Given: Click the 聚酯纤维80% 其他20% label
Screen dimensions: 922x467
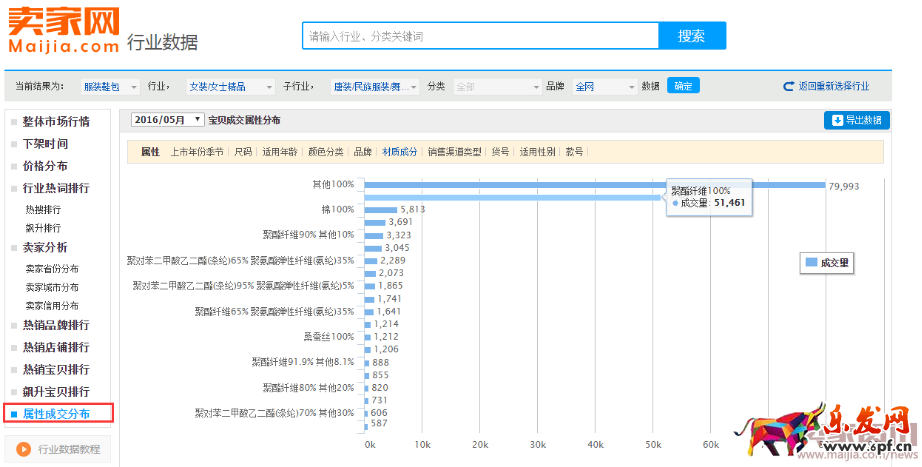Looking at the screenshot, I should click(x=309, y=388).
